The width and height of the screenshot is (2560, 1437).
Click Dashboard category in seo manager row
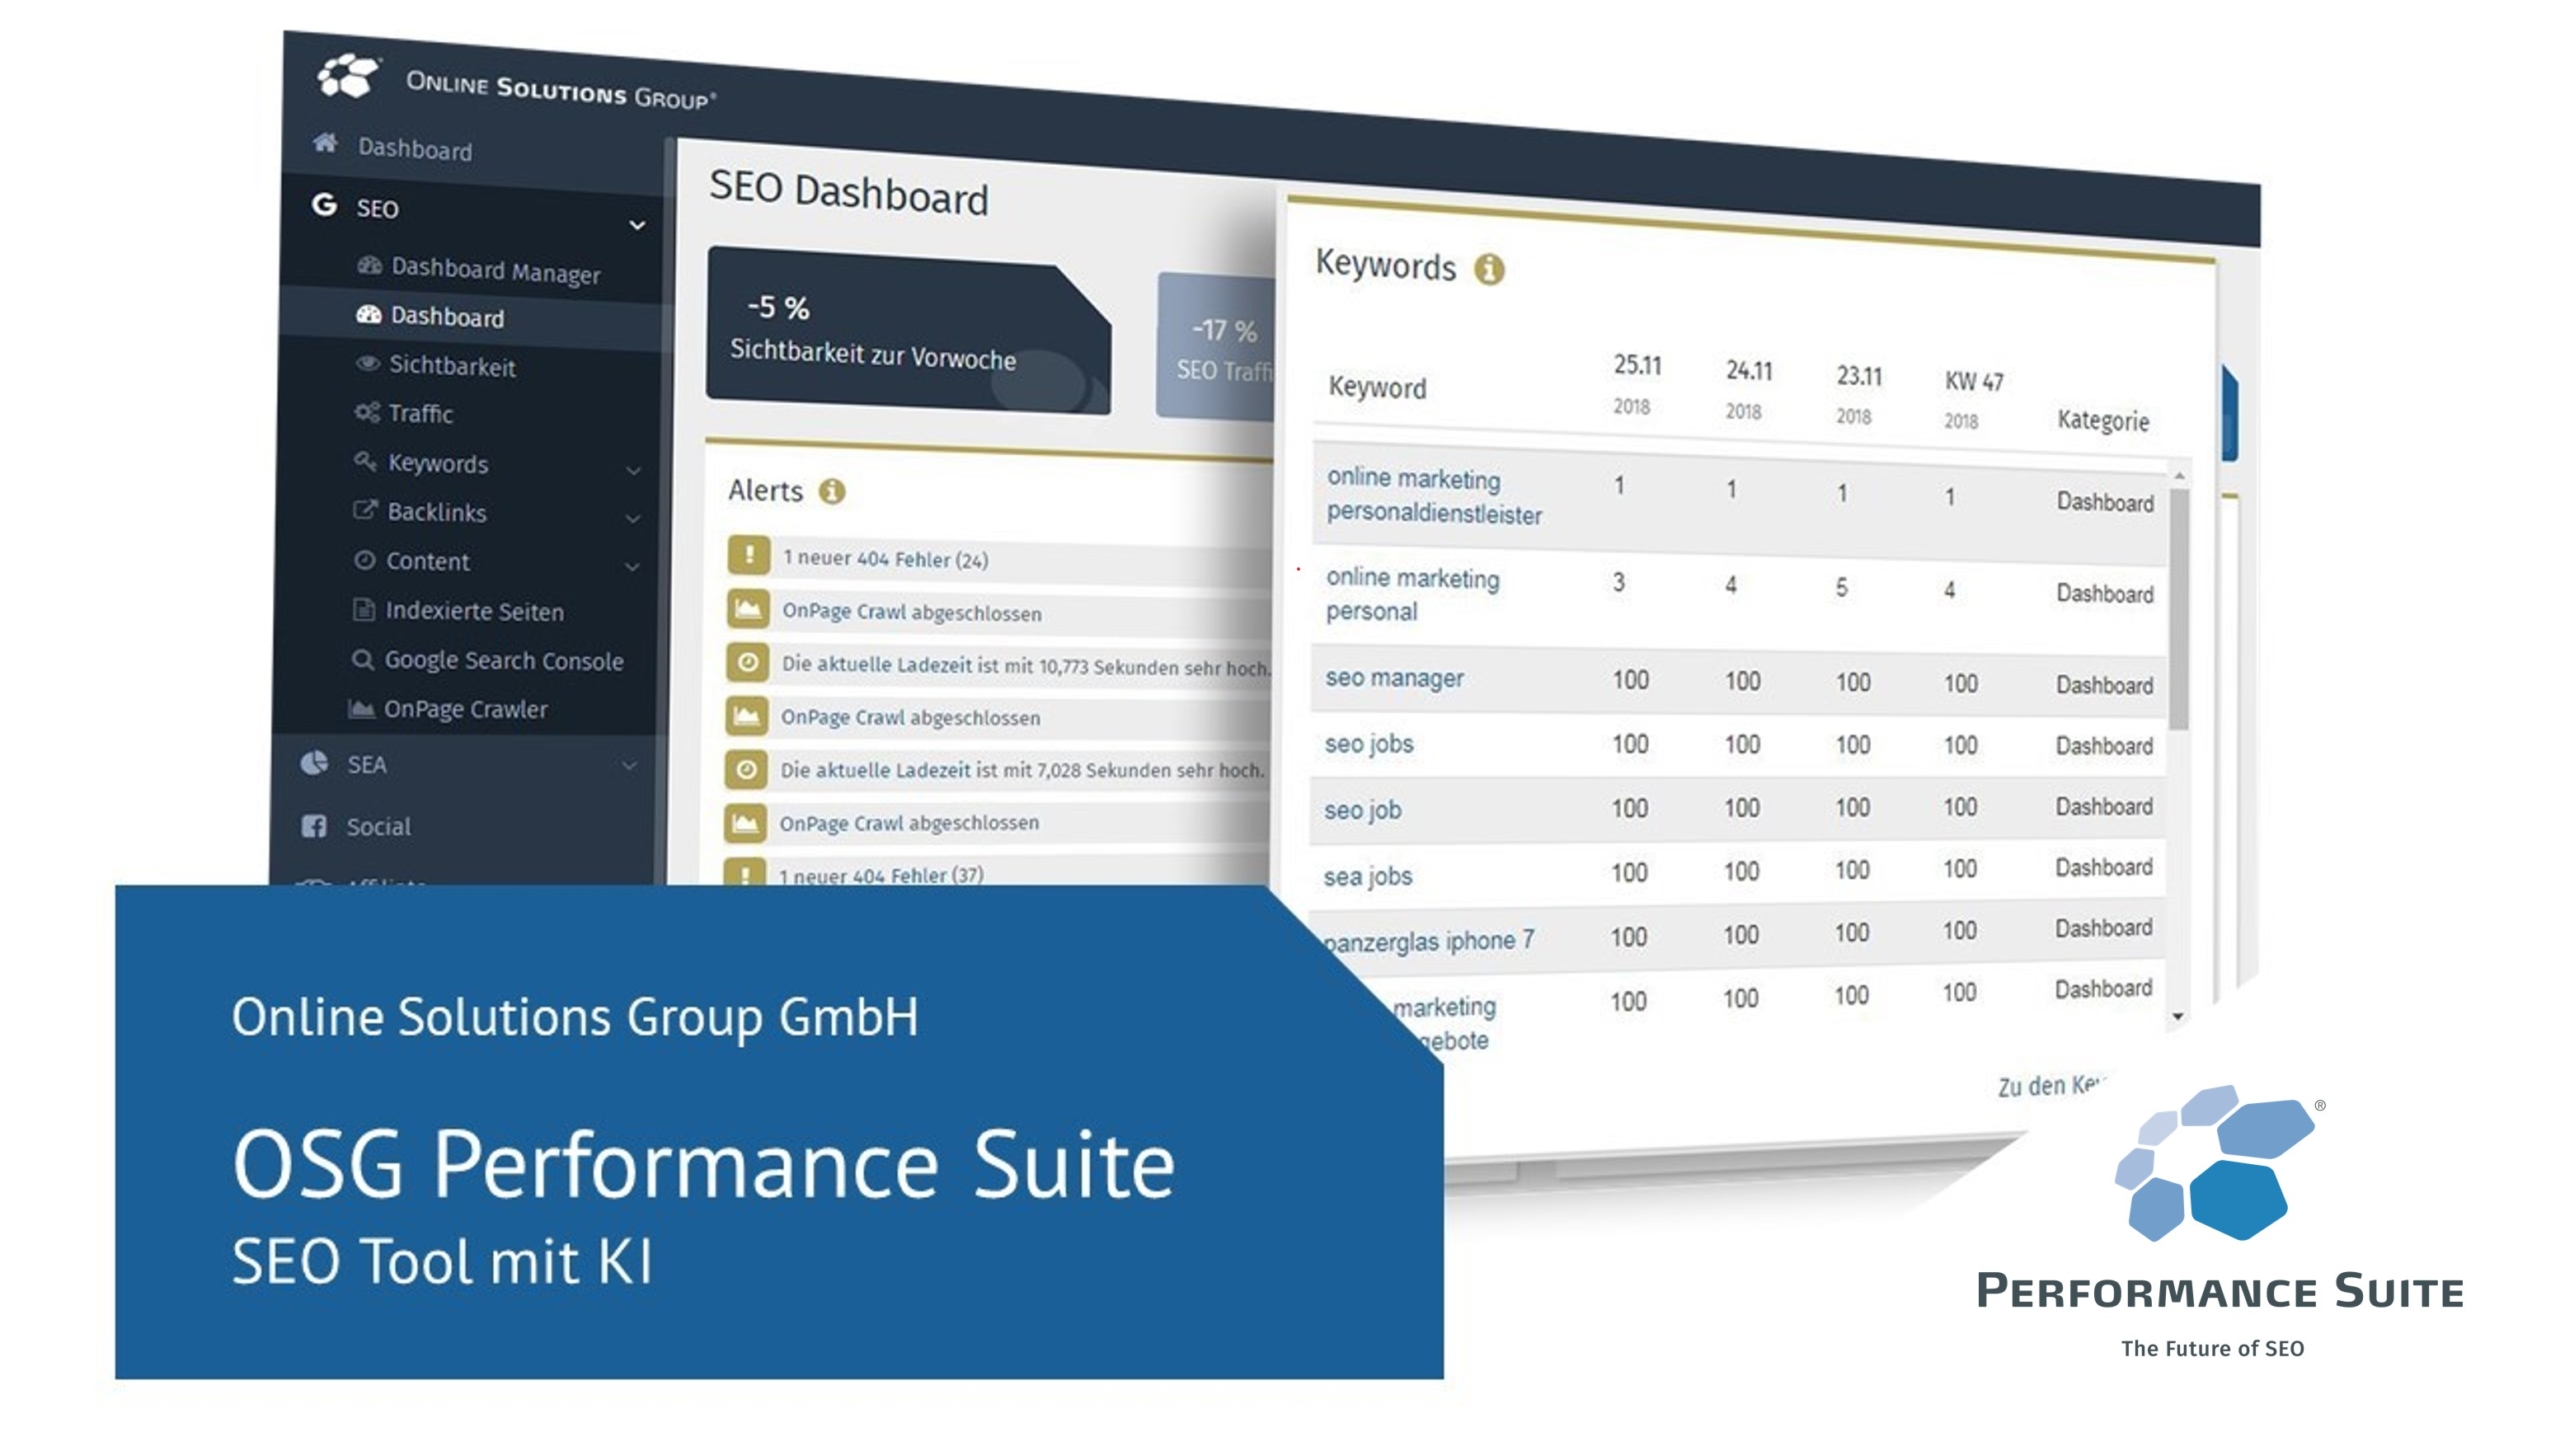[x=2104, y=685]
